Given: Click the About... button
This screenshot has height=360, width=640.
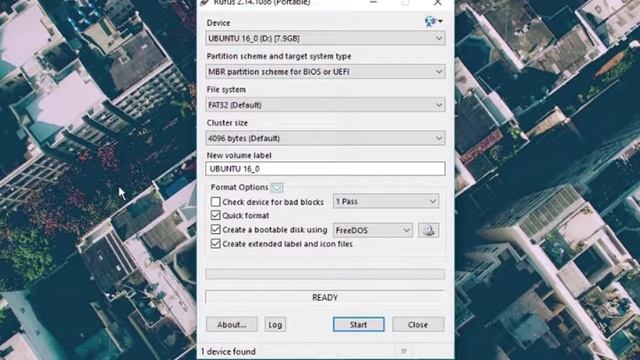Looking at the screenshot, I should (x=231, y=324).
